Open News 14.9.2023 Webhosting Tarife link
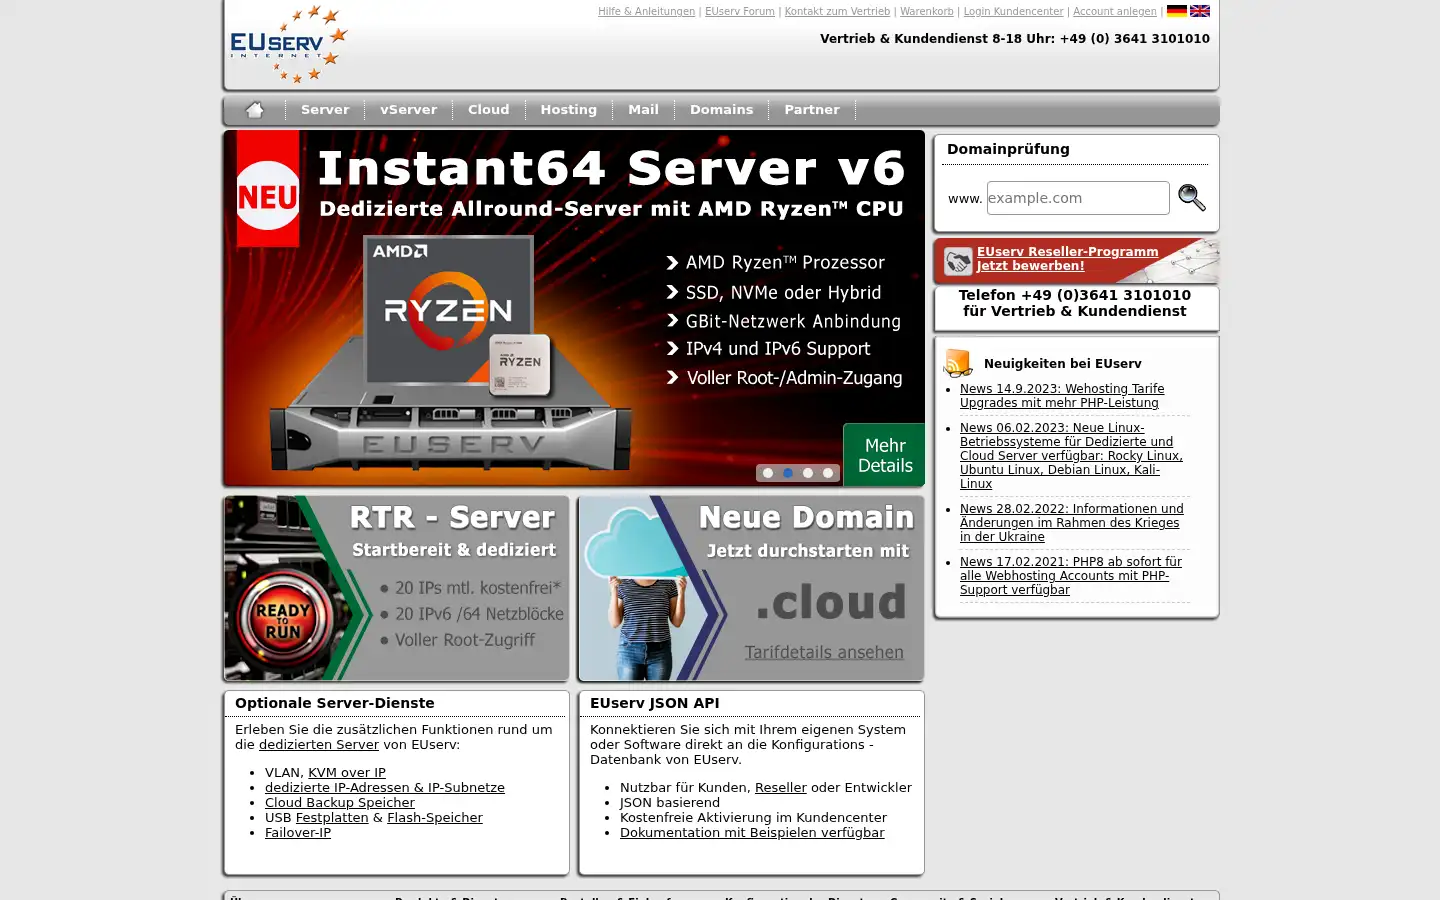Viewport: 1440px width, 900px height. pos(1062,396)
